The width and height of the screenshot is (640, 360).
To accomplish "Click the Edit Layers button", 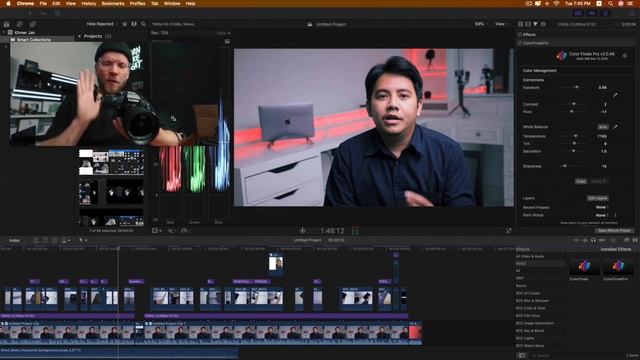I will [598, 198].
